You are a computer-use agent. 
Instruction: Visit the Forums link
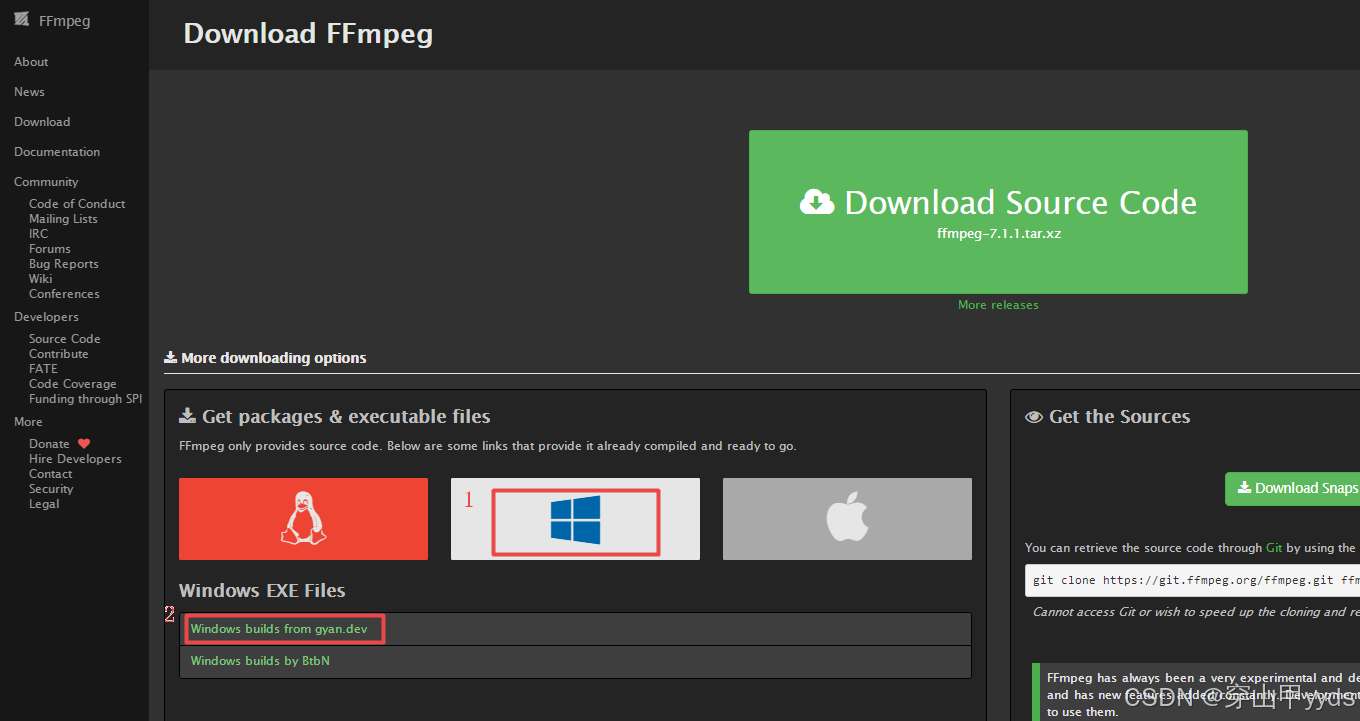coord(50,249)
